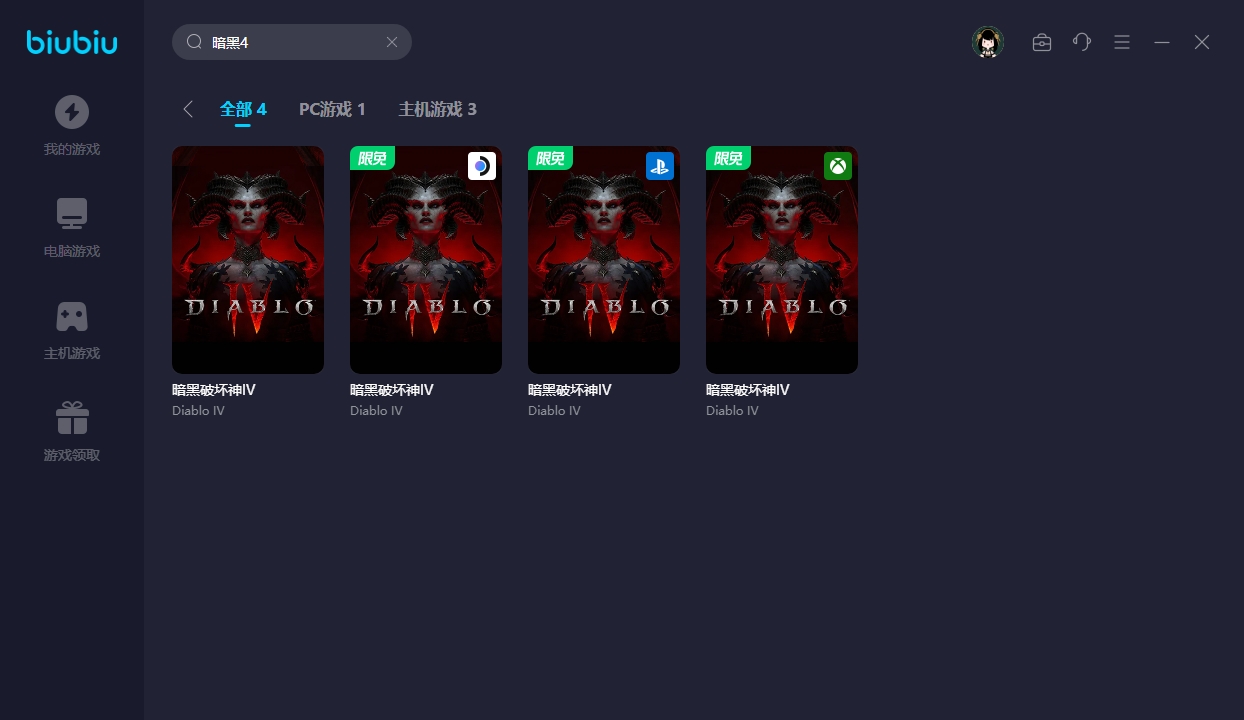Close the biubiu window

1202,42
